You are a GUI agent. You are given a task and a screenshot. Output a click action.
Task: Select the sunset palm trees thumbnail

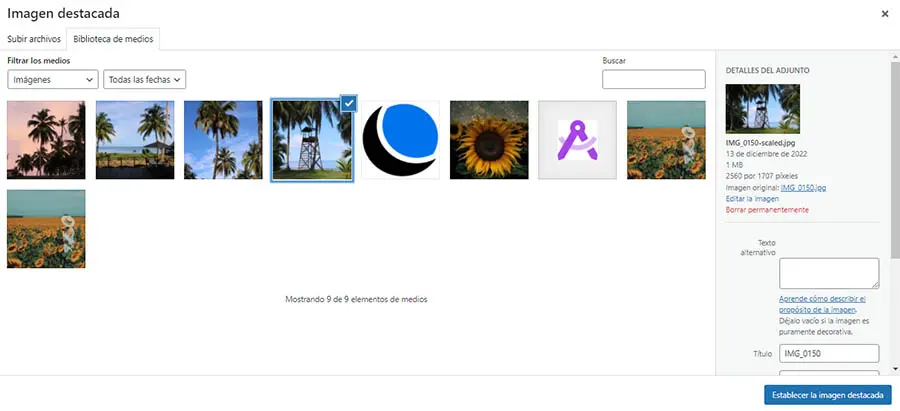pyautogui.click(x=46, y=140)
